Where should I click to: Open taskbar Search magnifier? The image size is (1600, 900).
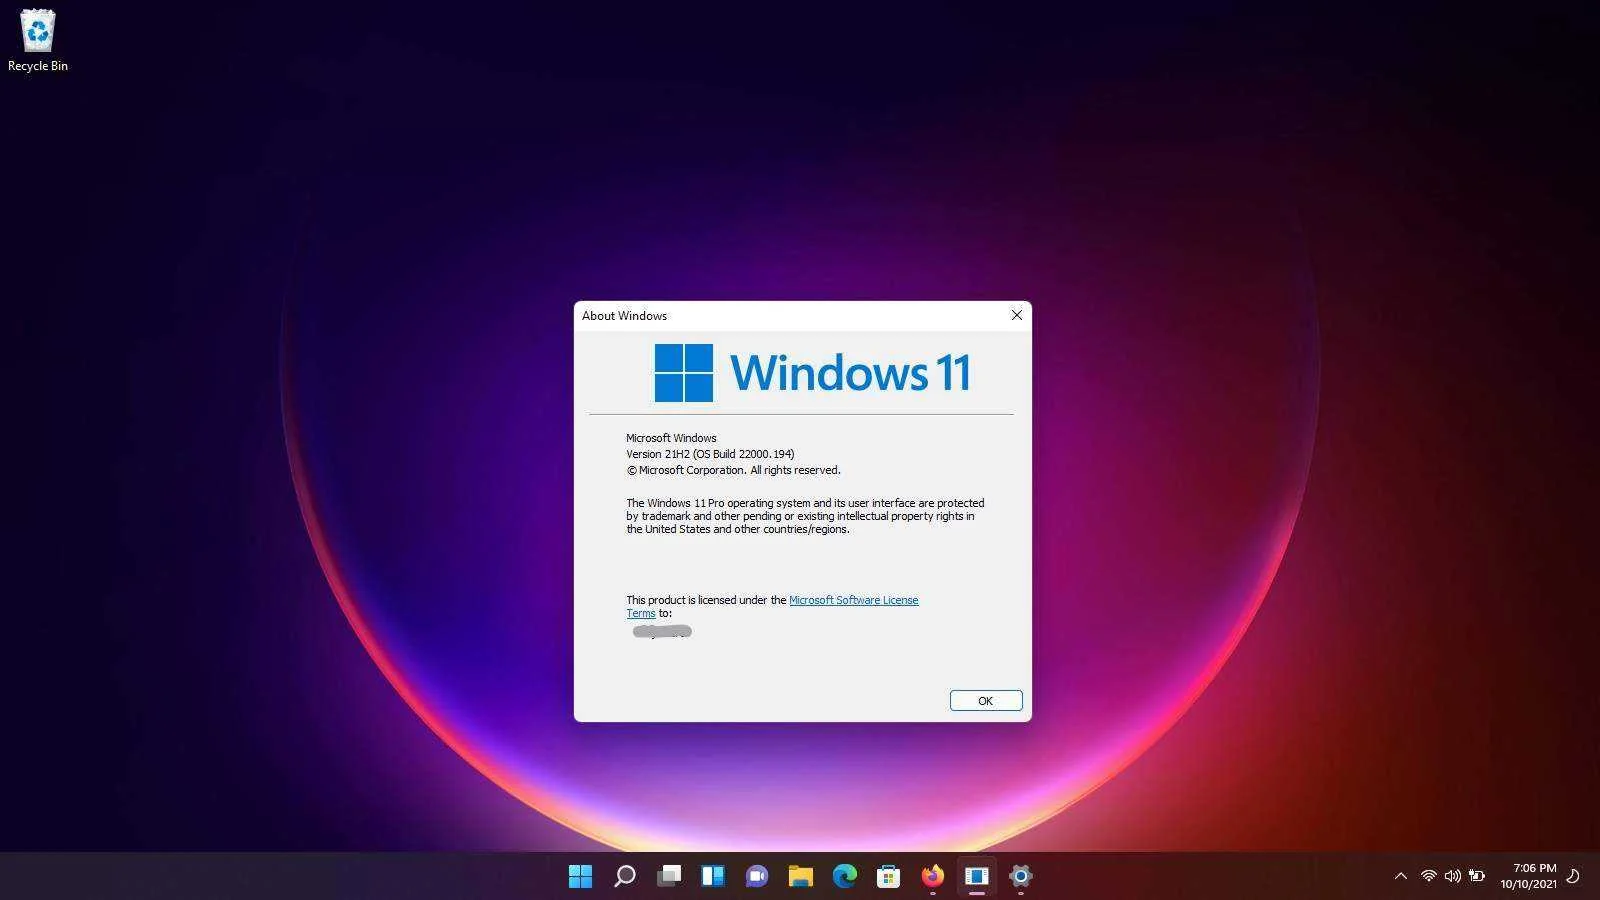pyautogui.click(x=624, y=876)
